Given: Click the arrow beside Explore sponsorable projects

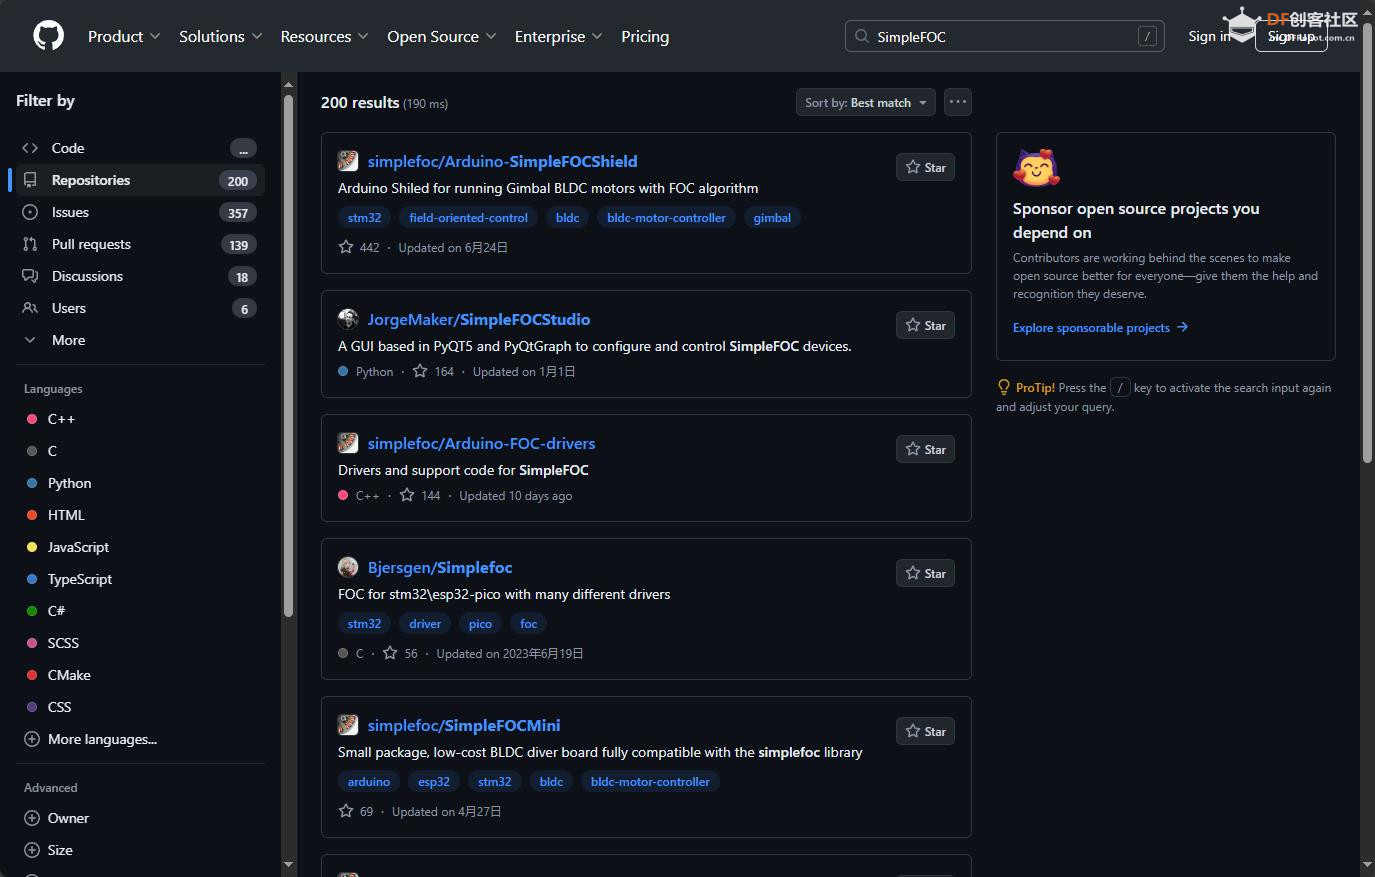Looking at the screenshot, I should [1182, 327].
